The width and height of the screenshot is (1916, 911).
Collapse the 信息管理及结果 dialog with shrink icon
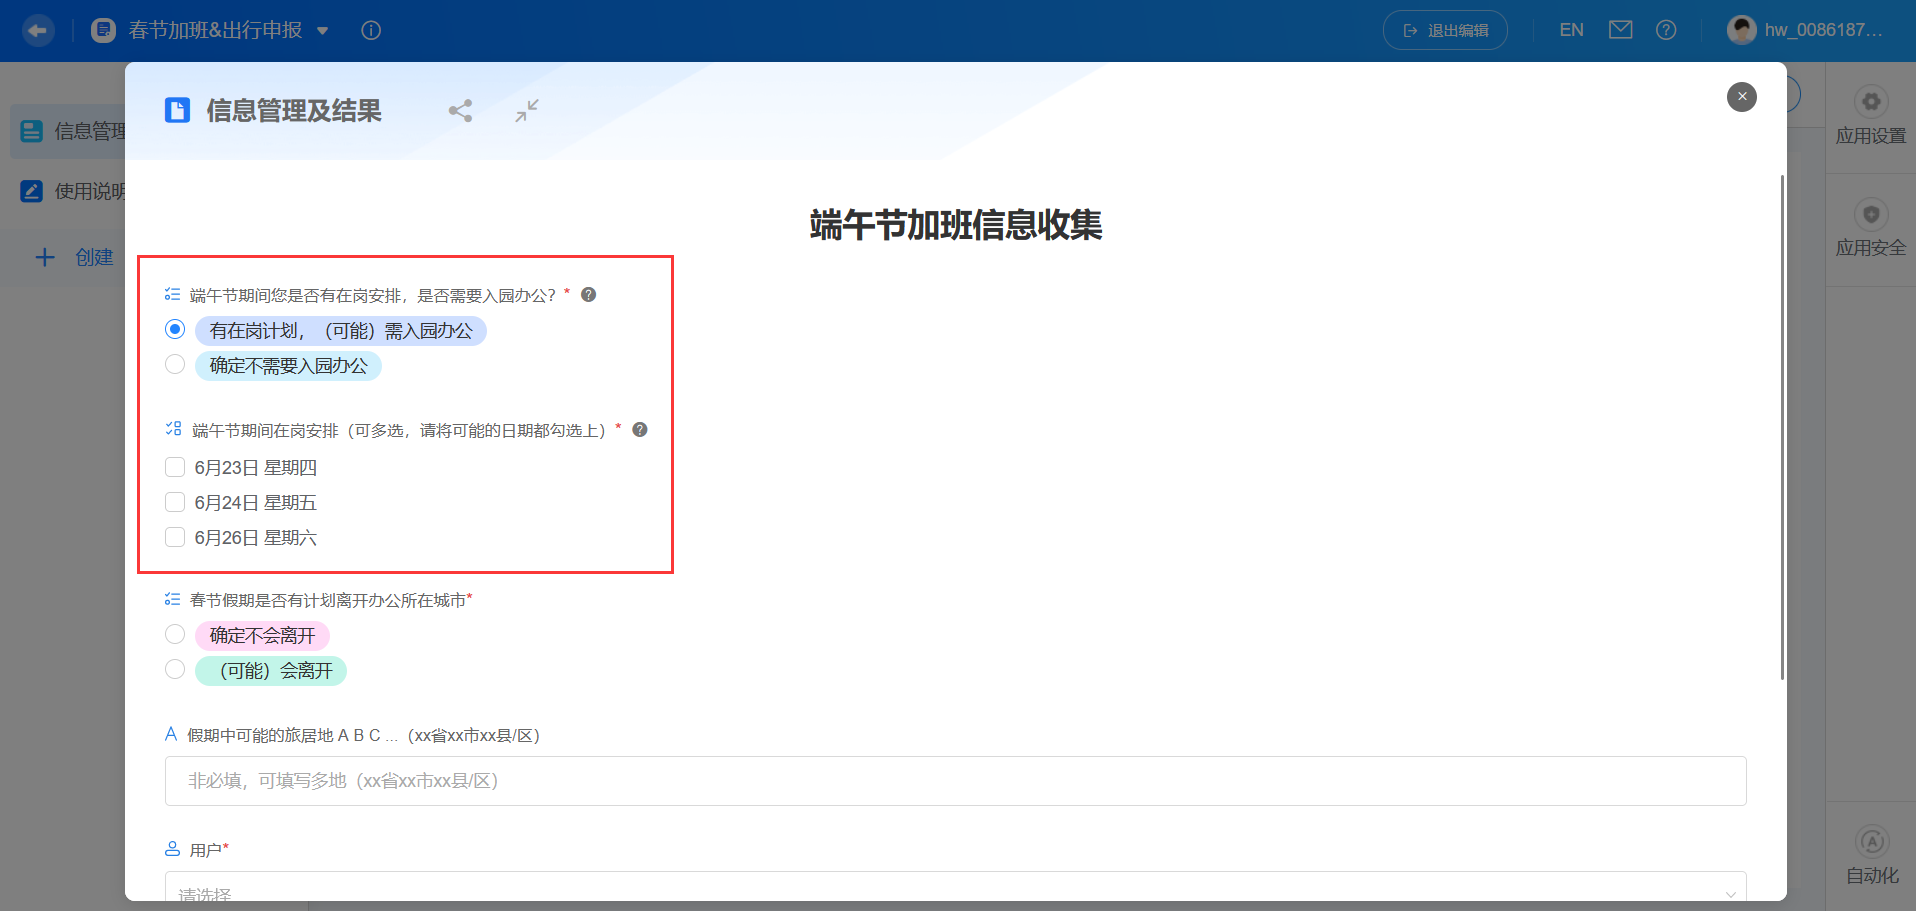[x=527, y=110]
